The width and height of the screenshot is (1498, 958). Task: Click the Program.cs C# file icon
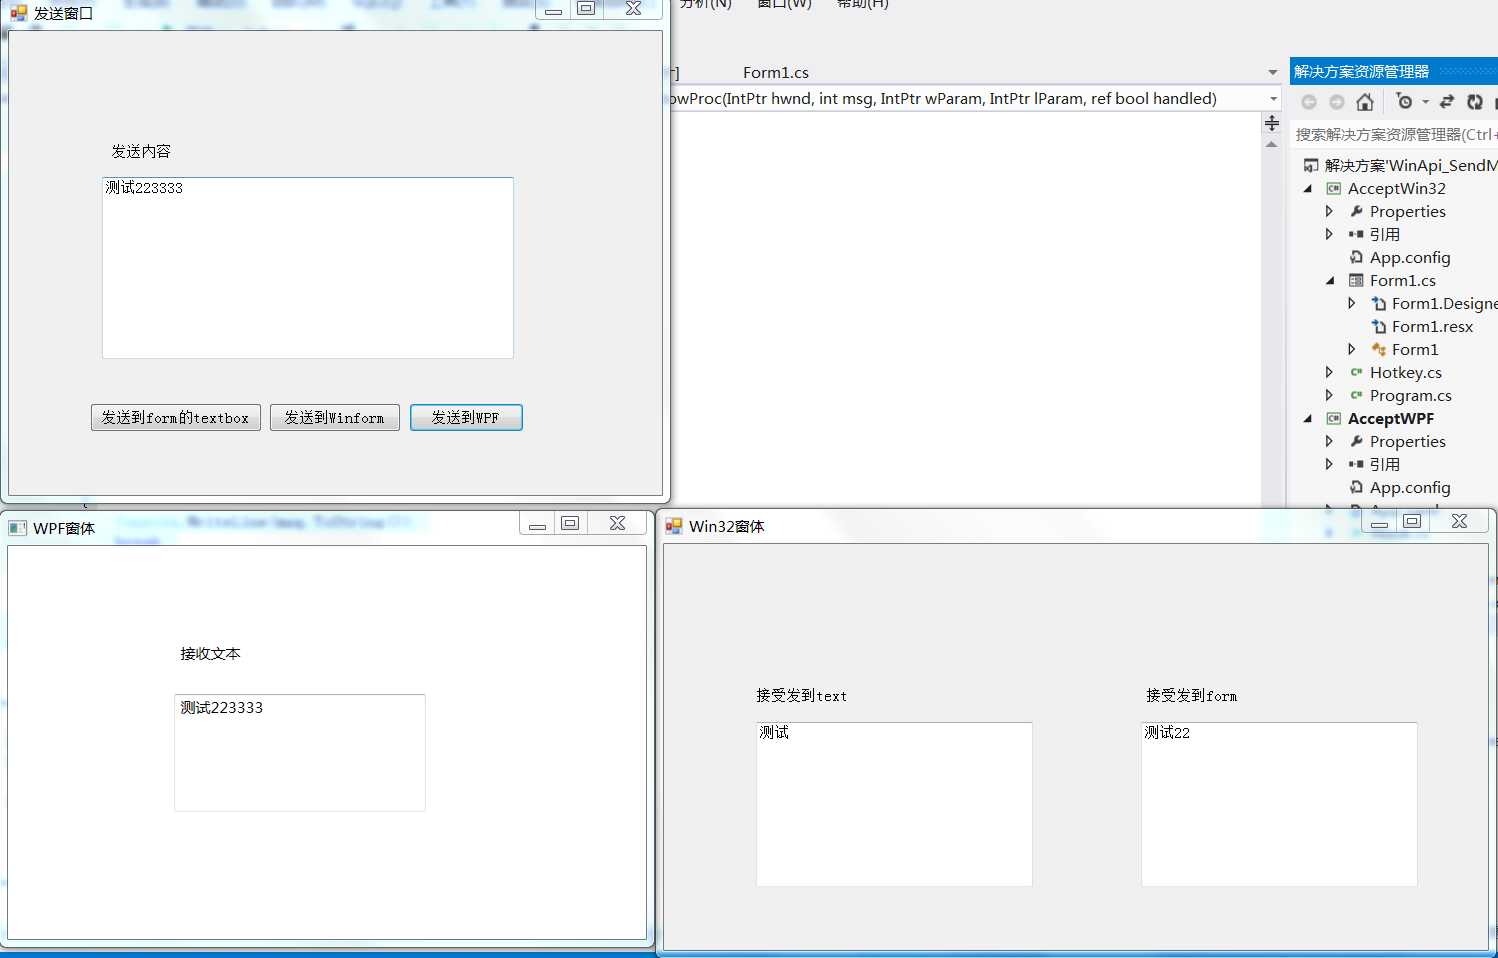[1357, 395]
